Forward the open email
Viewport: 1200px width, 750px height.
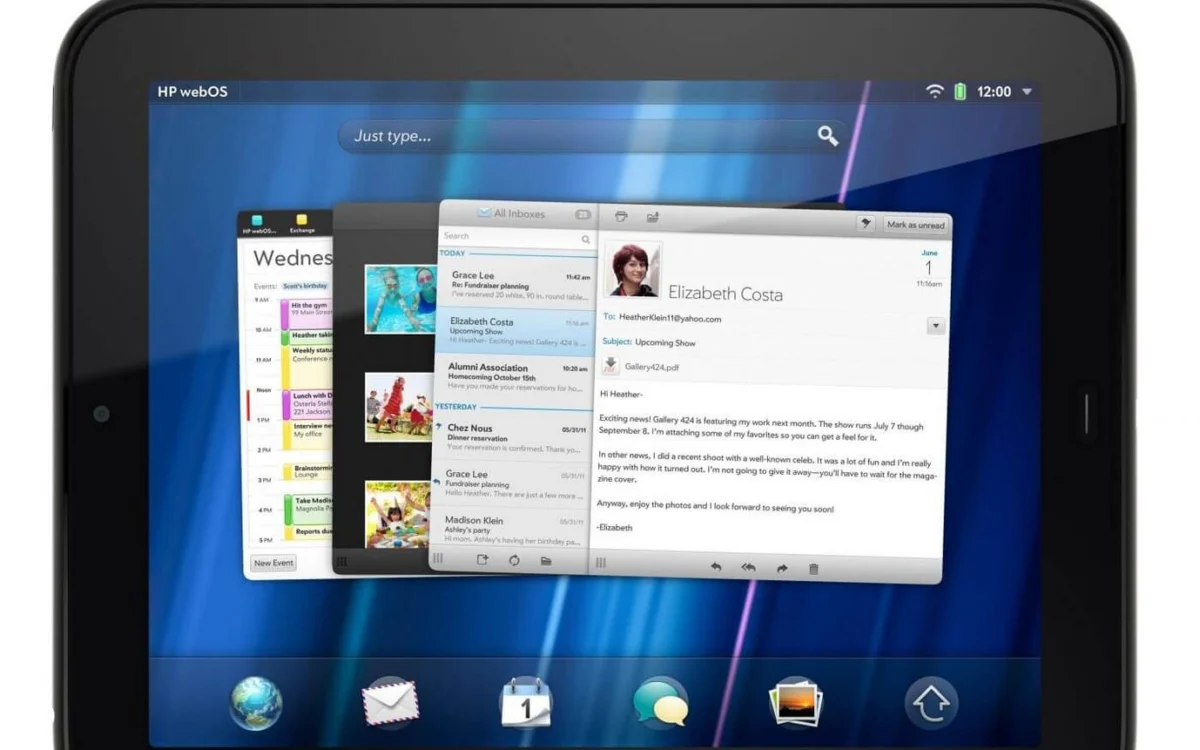point(782,569)
